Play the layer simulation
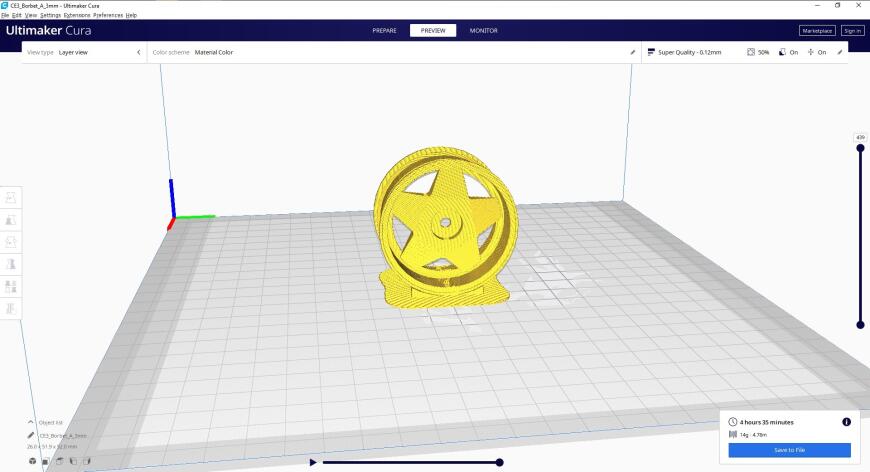 (x=313, y=462)
